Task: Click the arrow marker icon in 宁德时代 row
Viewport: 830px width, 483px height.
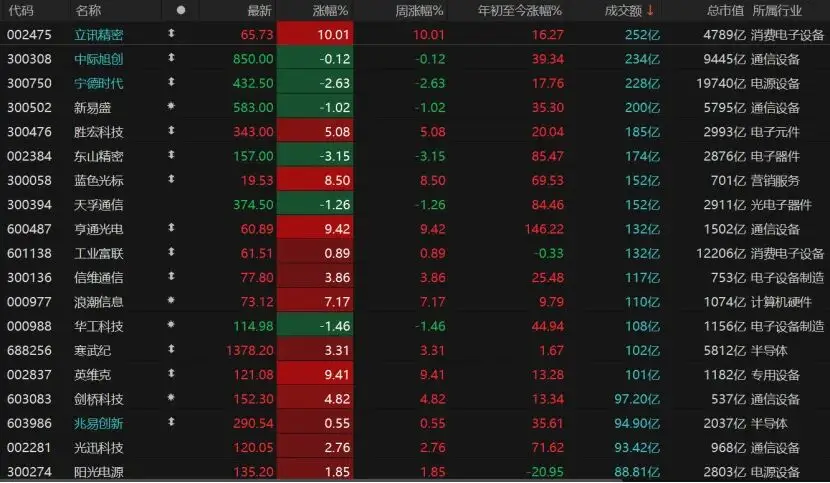Action: (x=171, y=83)
